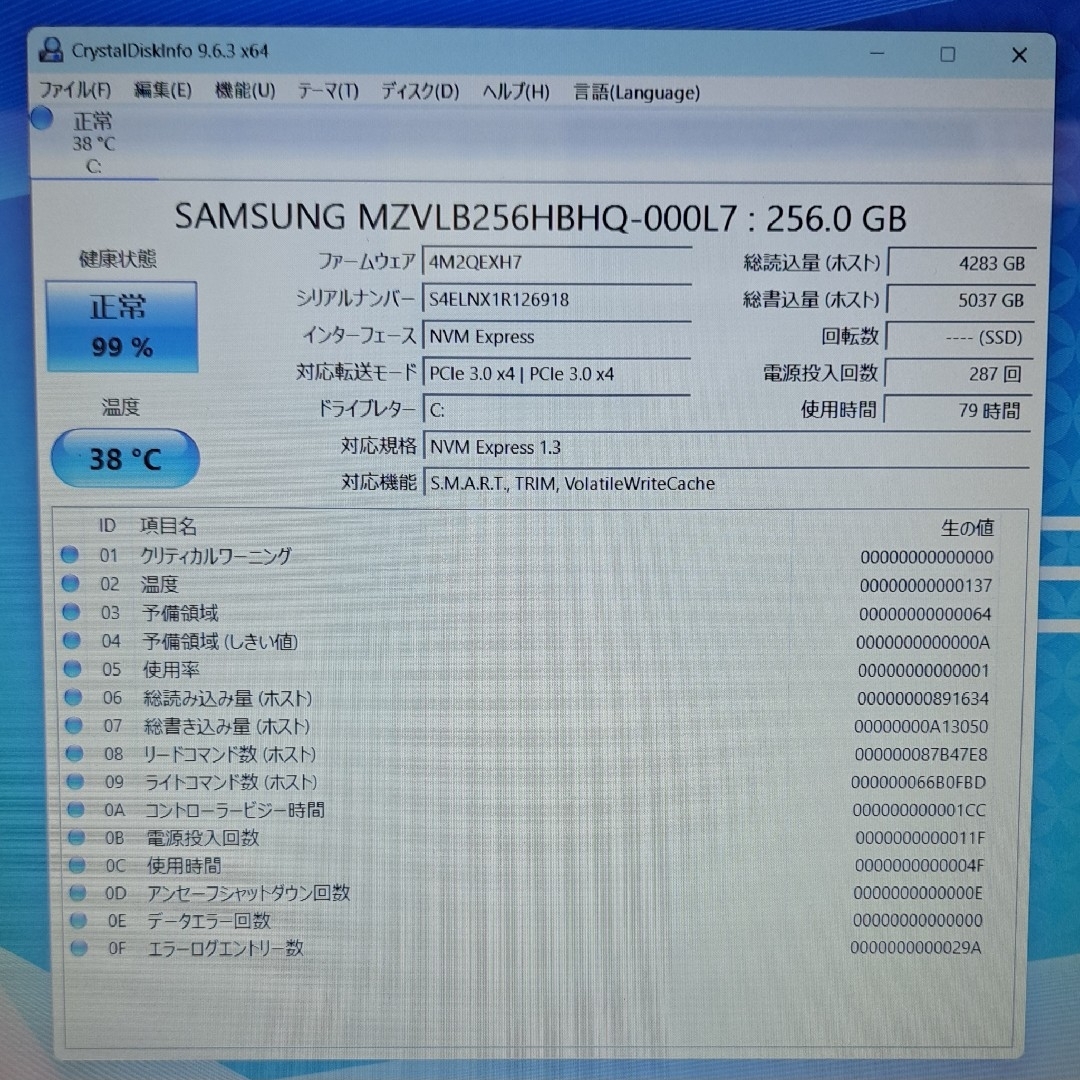Image resolution: width=1080 pixels, height=1080 pixels.
Task: Click status icon of row 04 予備領域 (しきい値)
Action: click(72, 641)
